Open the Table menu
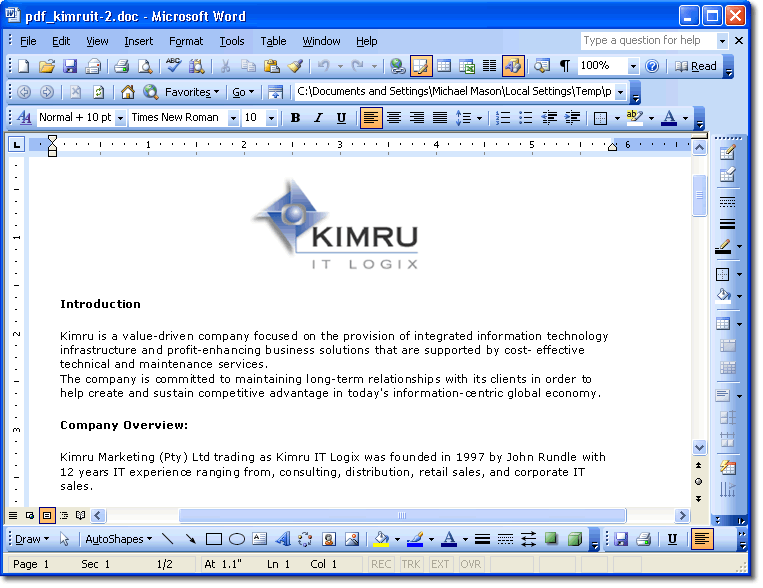This screenshot has height=588, width=763. click(x=273, y=41)
